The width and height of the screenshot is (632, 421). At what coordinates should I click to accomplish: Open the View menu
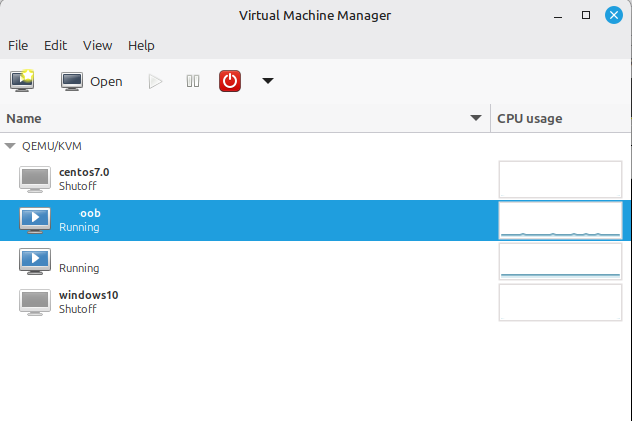pyautogui.click(x=98, y=46)
